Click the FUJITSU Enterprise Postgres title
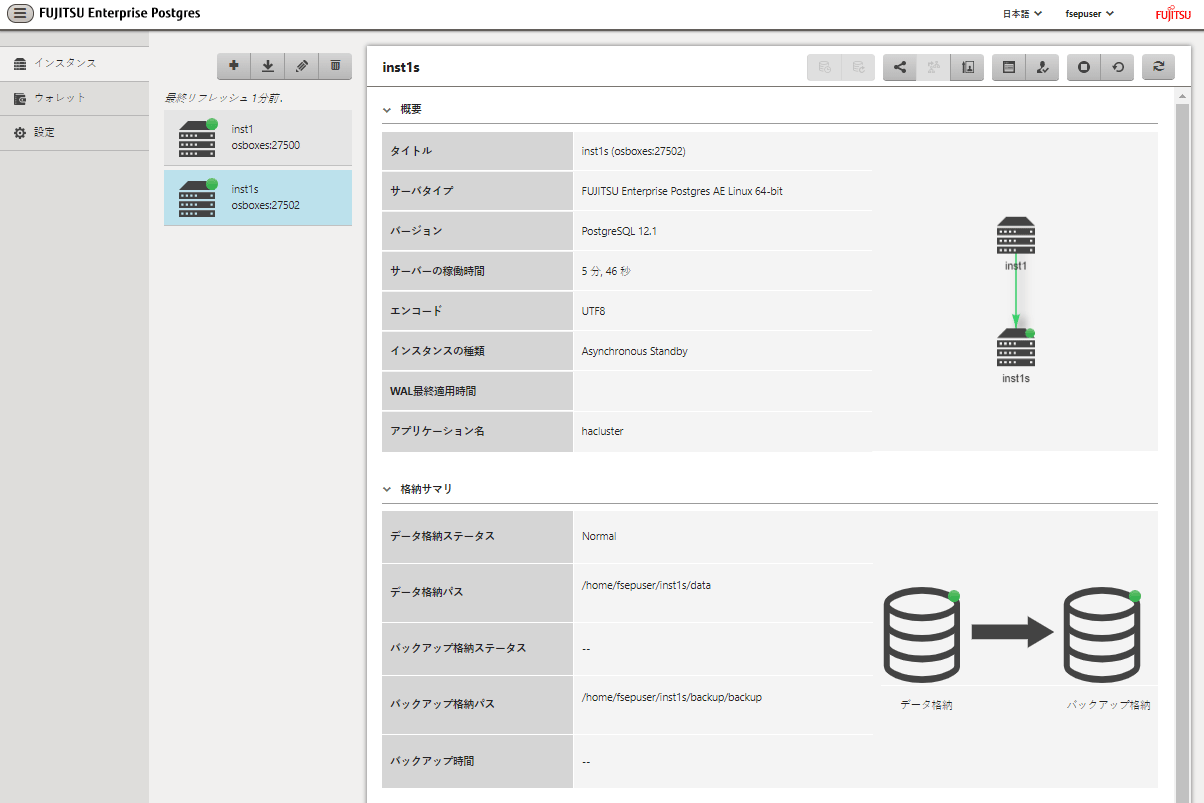Screen dimensions: 1204x803 click(x=119, y=13)
